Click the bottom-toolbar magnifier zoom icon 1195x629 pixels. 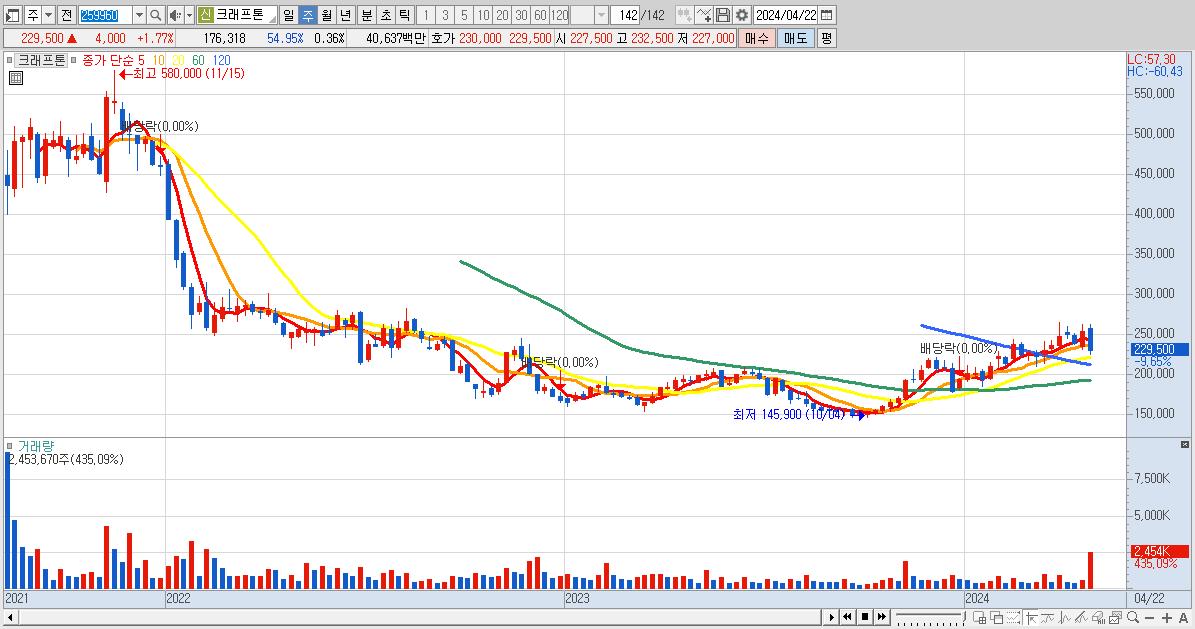[1133, 618]
